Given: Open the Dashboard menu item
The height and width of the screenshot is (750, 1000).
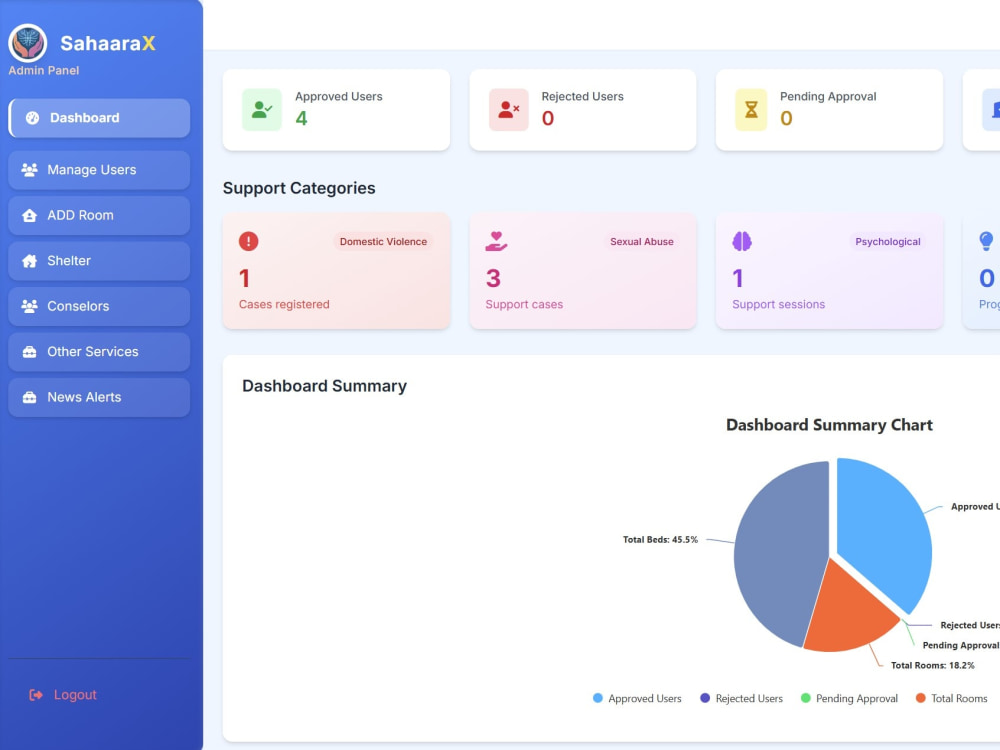Looking at the screenshot, I should (x=99, y=118).
